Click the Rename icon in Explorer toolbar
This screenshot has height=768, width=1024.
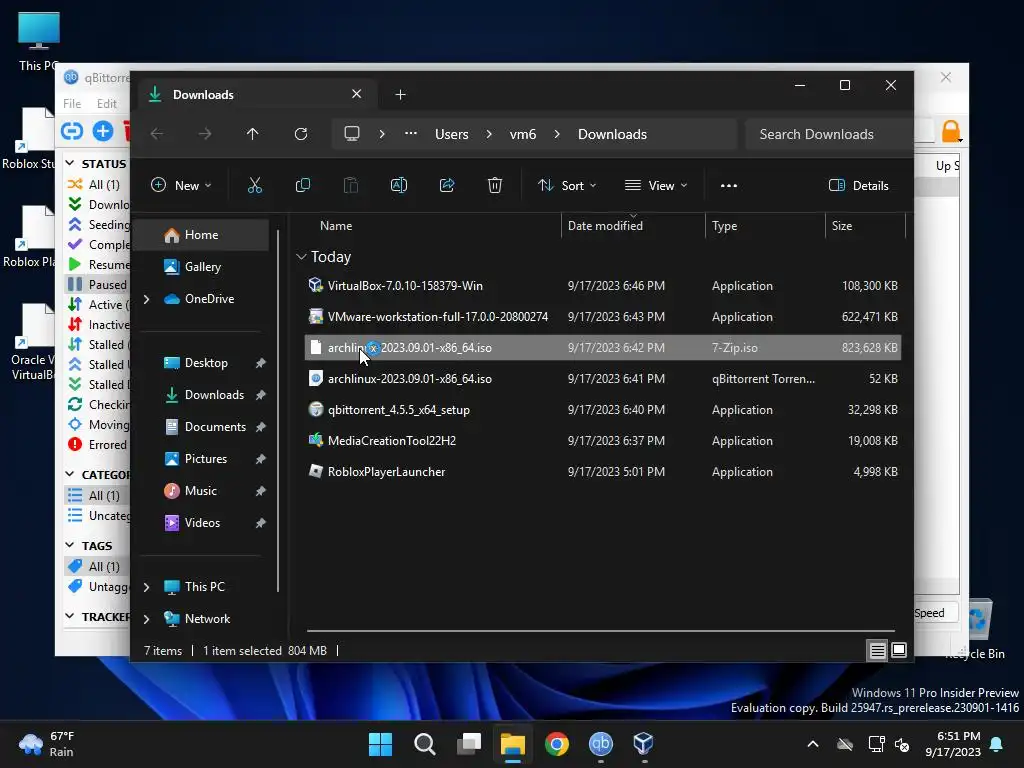pyautogui.click(x=399, y=185)
